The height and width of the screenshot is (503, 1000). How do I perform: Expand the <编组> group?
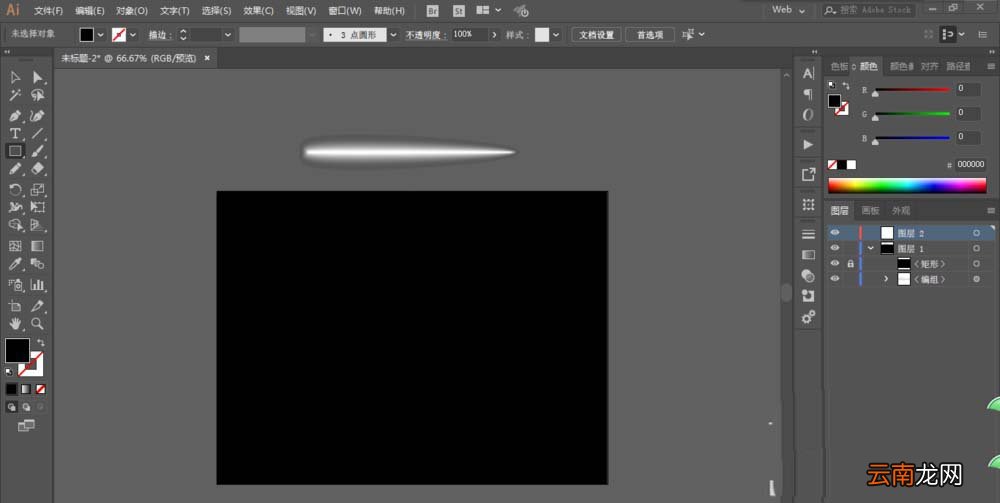(x=886, y=279)
